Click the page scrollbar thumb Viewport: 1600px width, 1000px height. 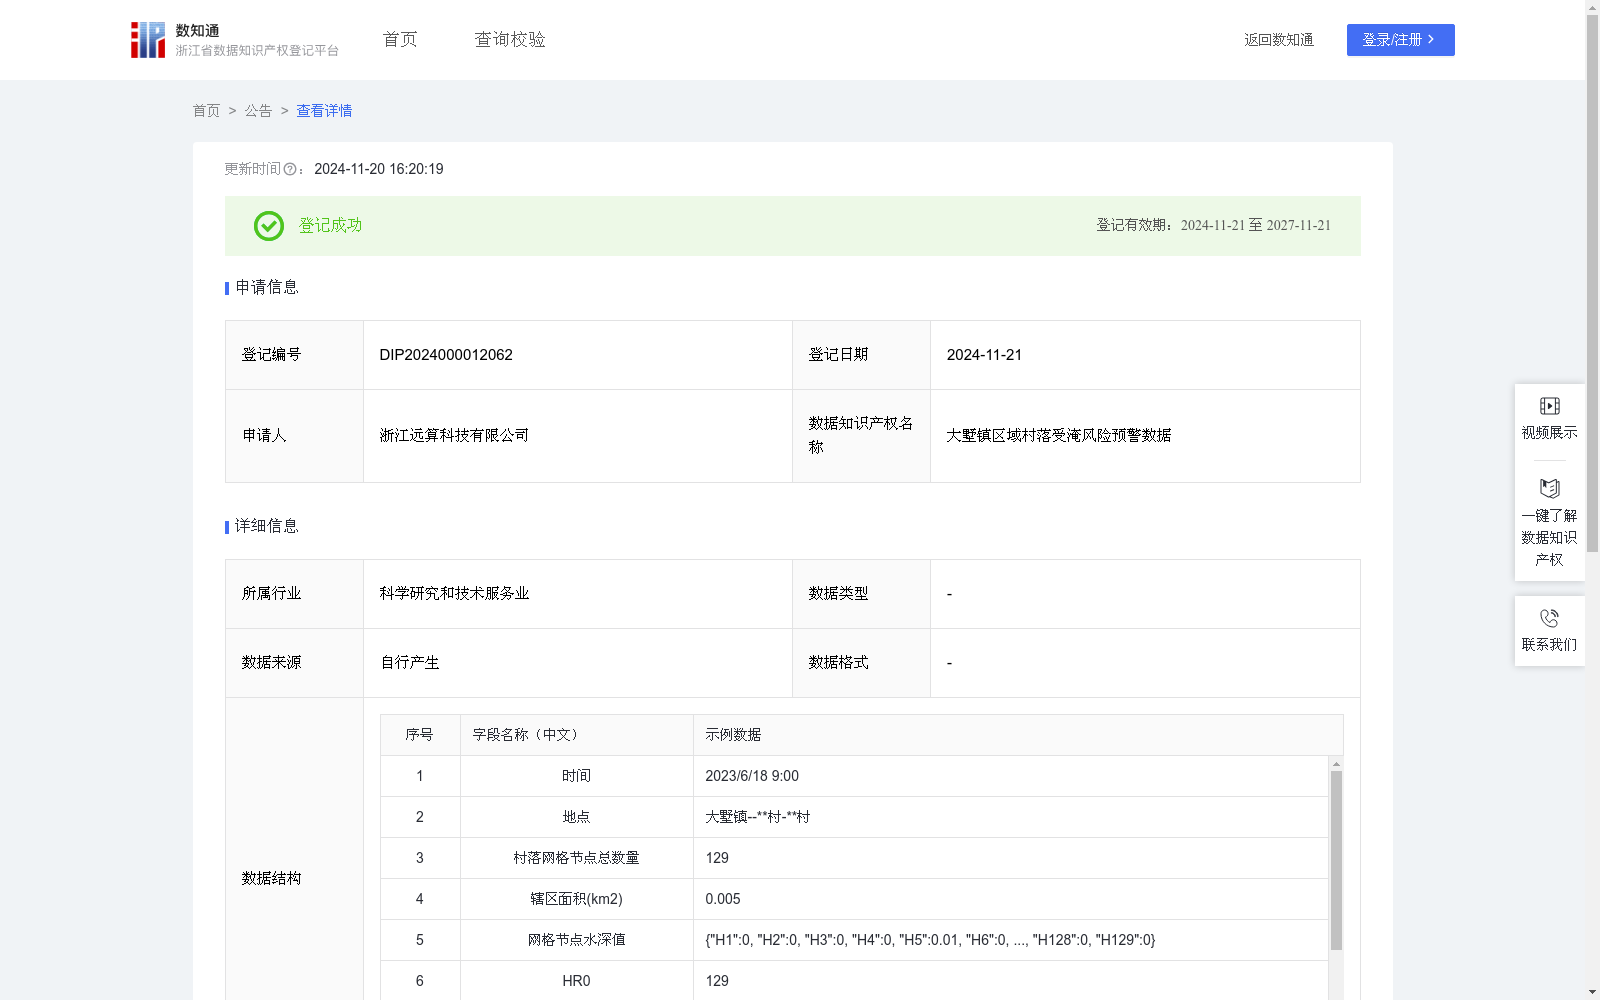pyautogui.click(x=1592, y=283)
